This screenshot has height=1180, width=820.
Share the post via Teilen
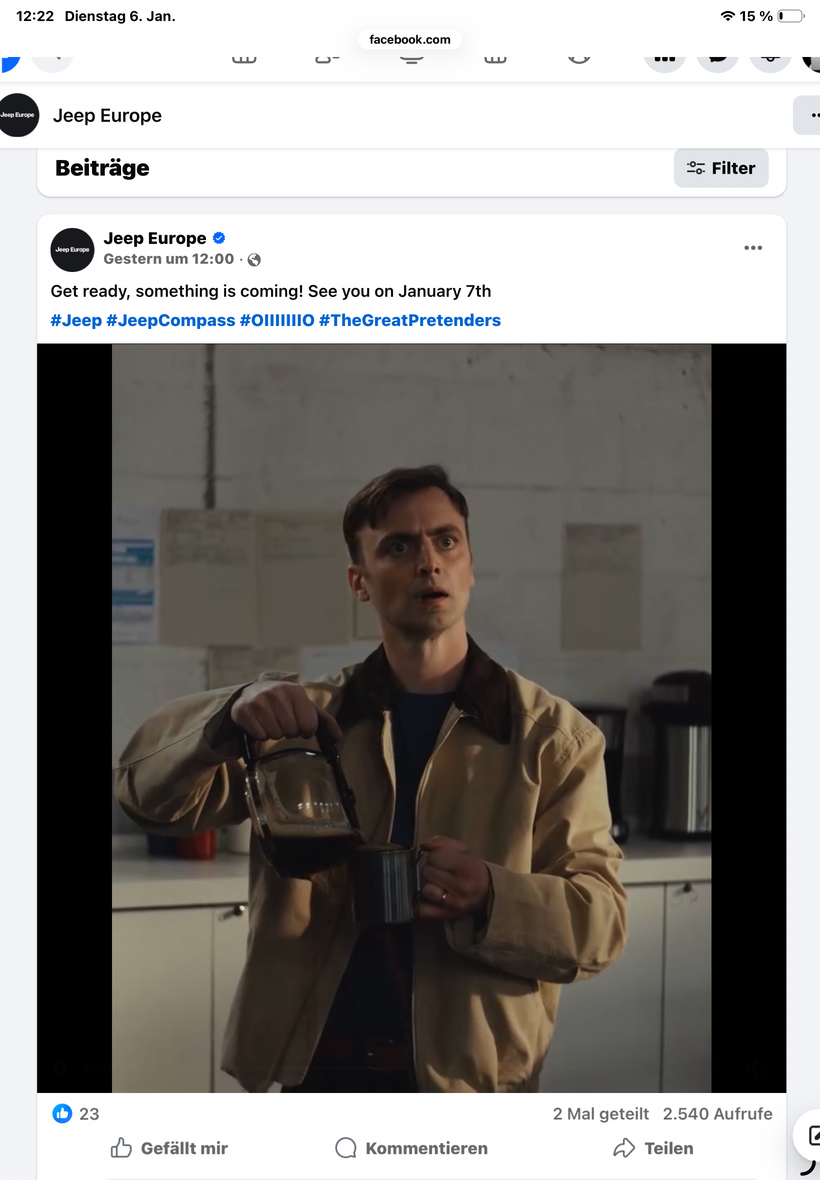point(653,1148)
